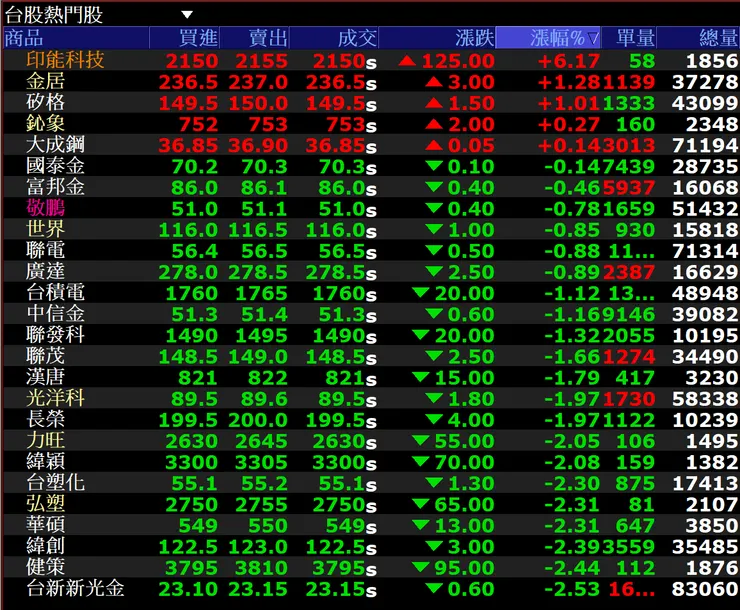Sort by the 買進 column header
The width and height of the screenshot is (740, 610).
pos(185,38)
